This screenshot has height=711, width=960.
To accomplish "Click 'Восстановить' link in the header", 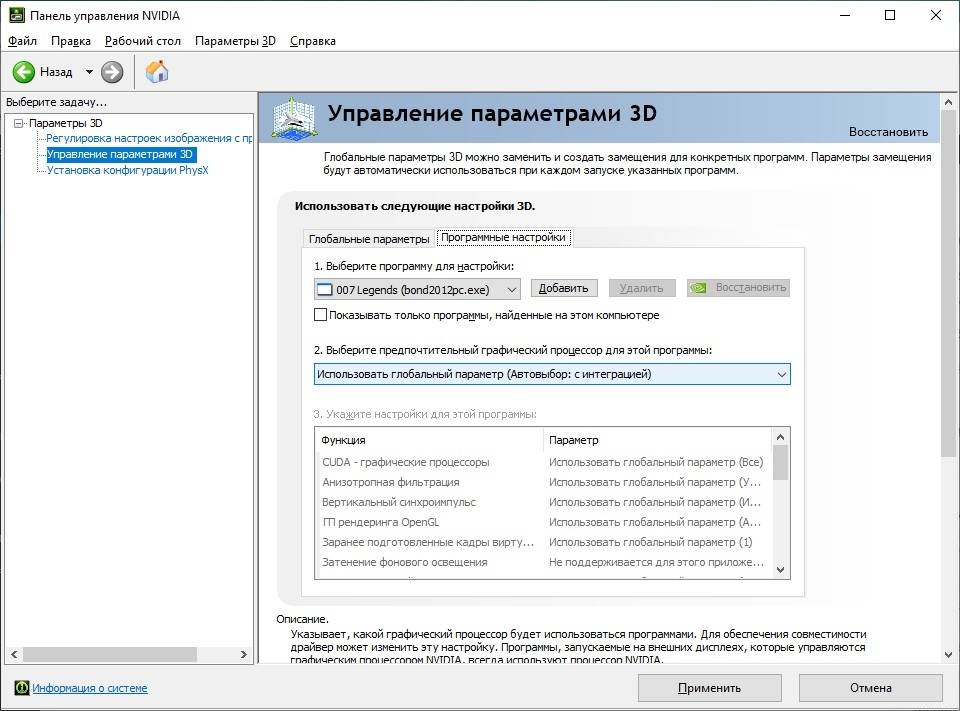I will (888, 132).
